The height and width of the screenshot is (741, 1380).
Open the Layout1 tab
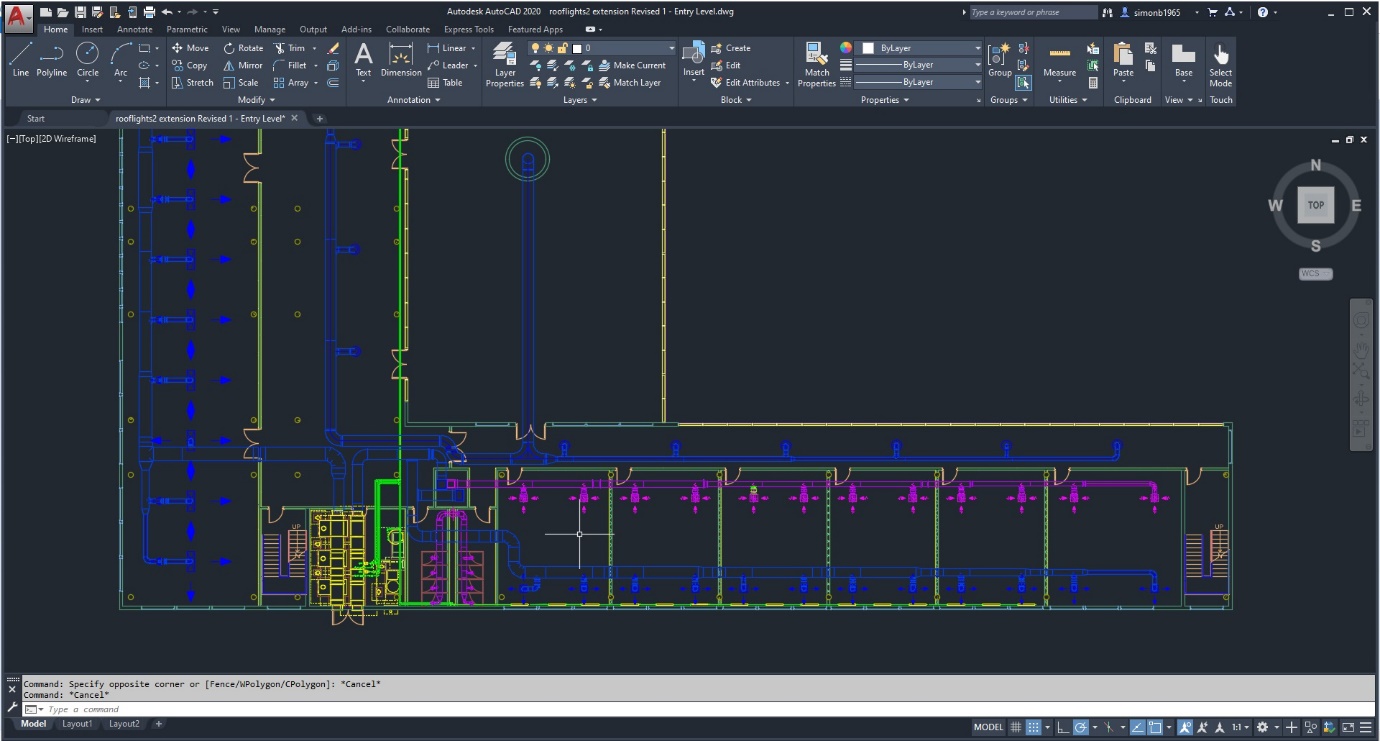tap(77, 724)
